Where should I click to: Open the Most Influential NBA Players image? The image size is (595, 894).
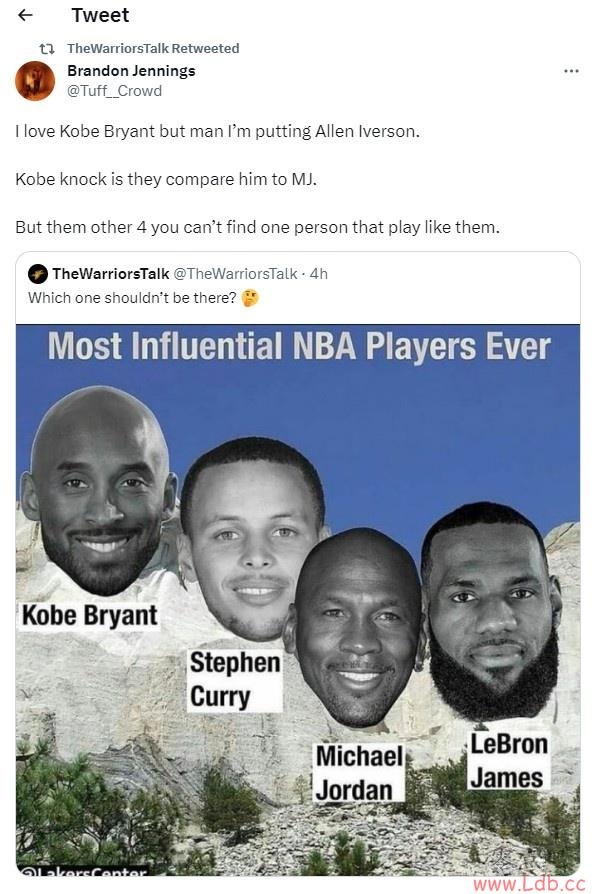pyautogui.click(x=298, y=600)
